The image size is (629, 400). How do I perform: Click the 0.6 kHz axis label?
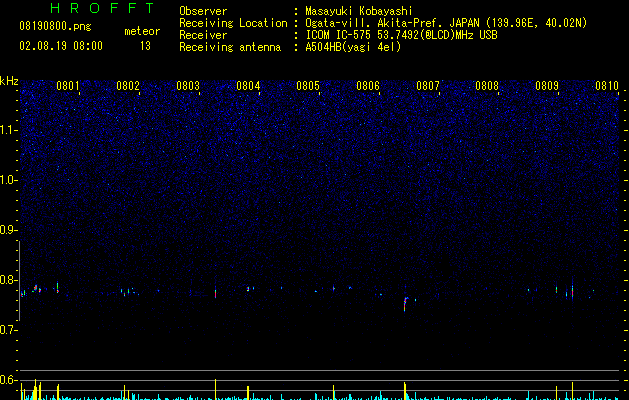9,380
